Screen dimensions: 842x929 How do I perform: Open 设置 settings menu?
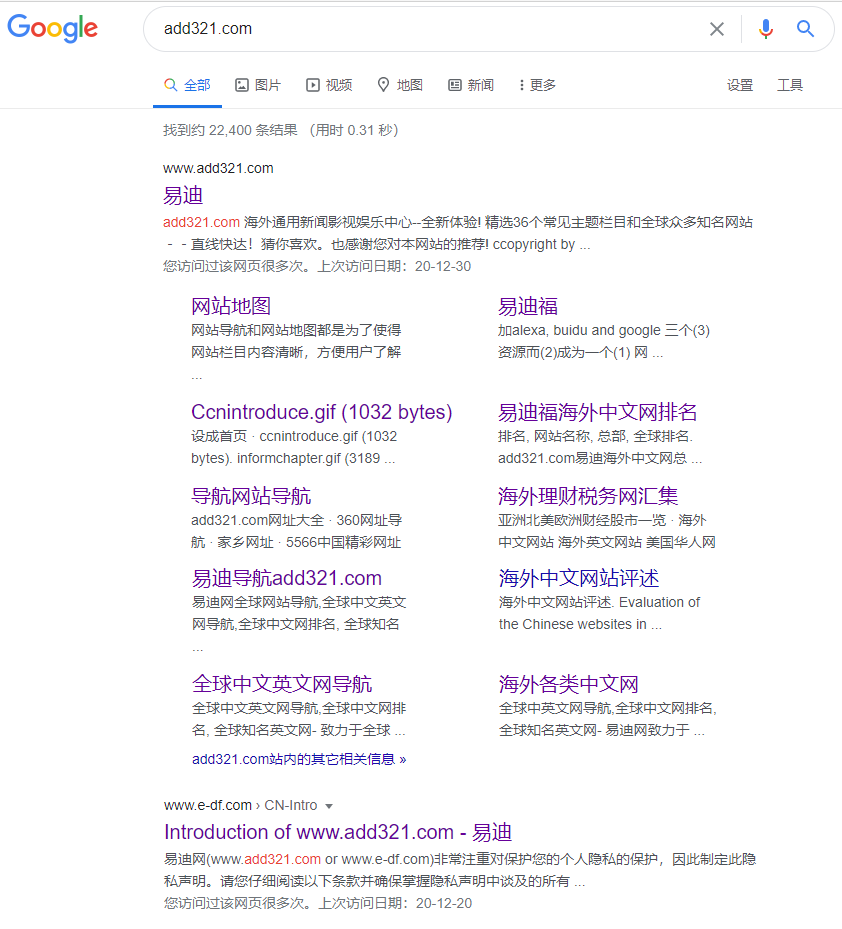point(740,85)
